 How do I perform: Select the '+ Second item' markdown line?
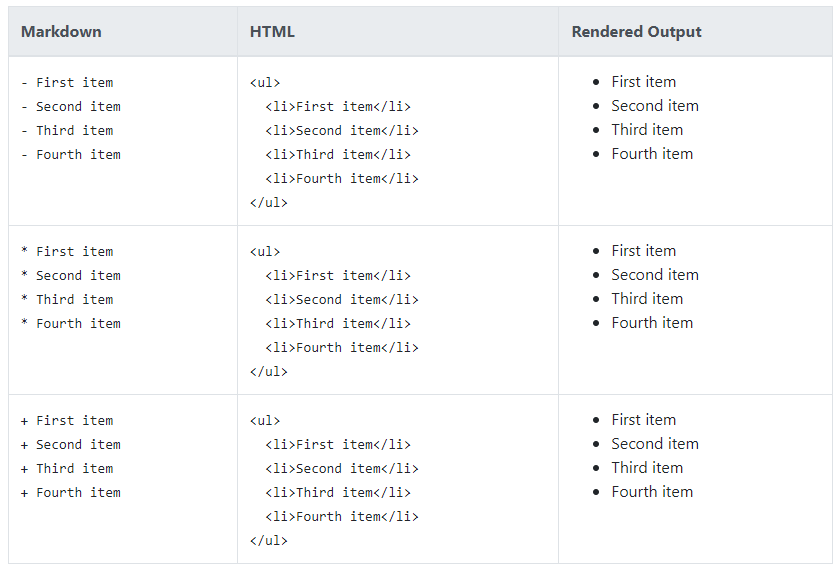pos(71,445)
